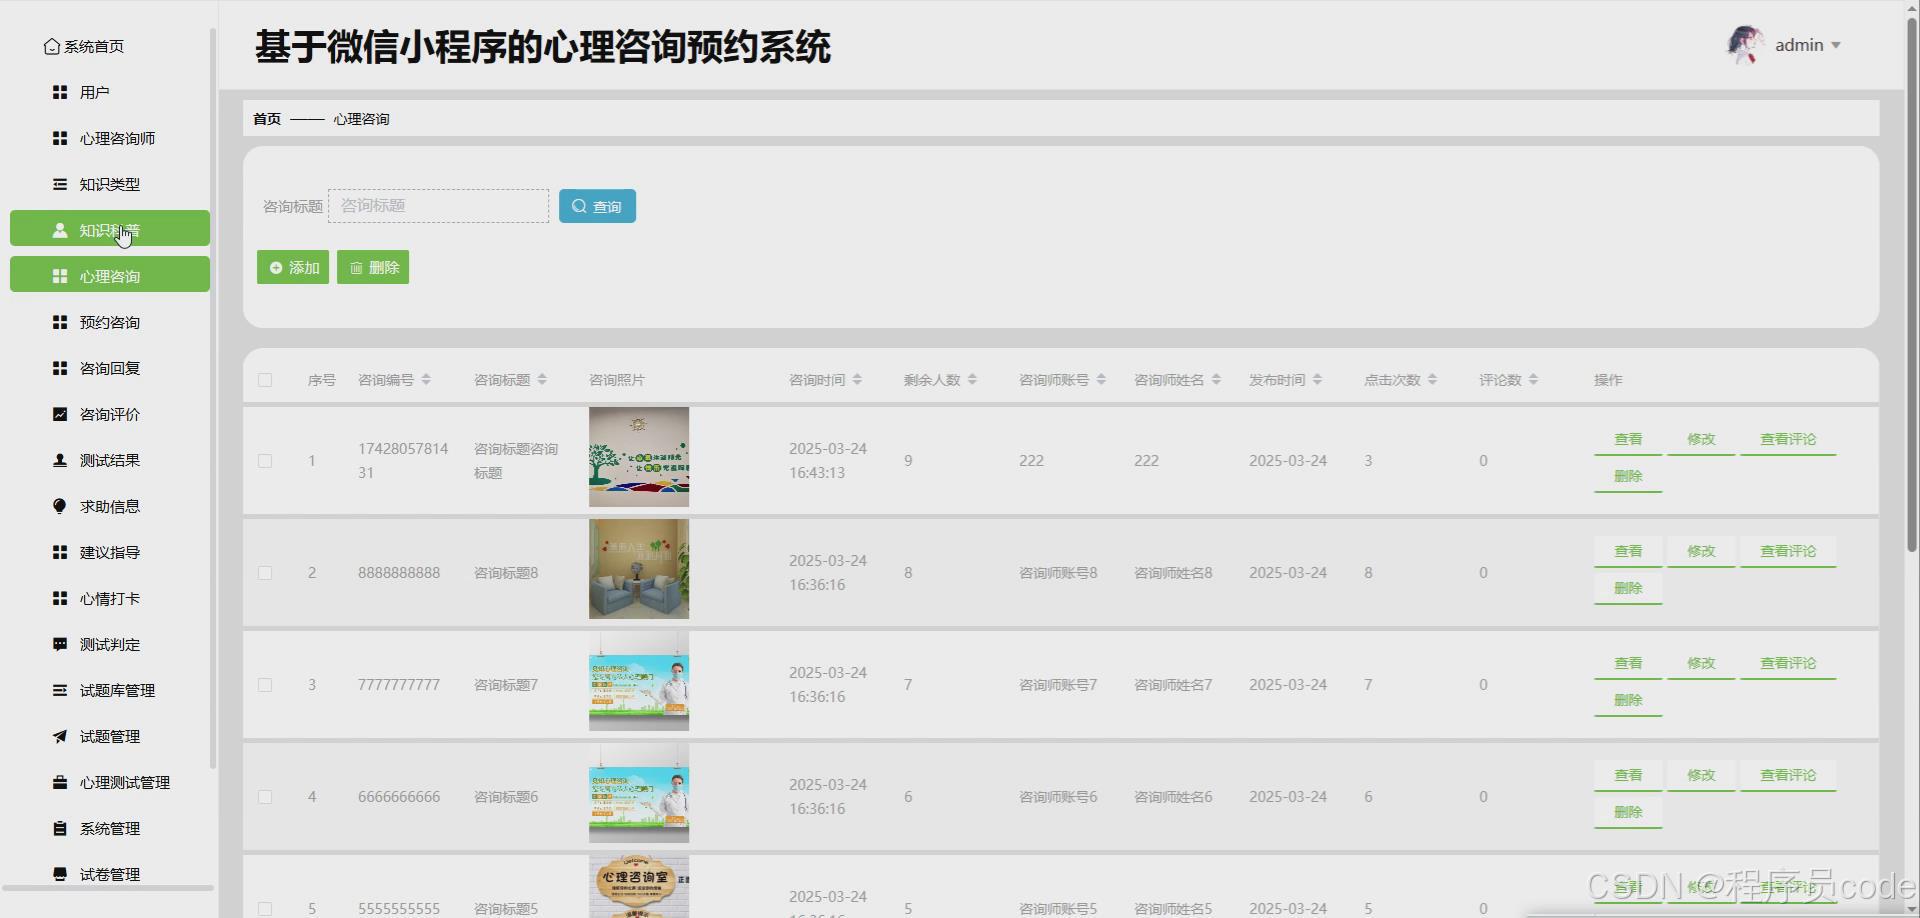Check the checkbox beside 咨询标题7 row

(x=266, y=685)
